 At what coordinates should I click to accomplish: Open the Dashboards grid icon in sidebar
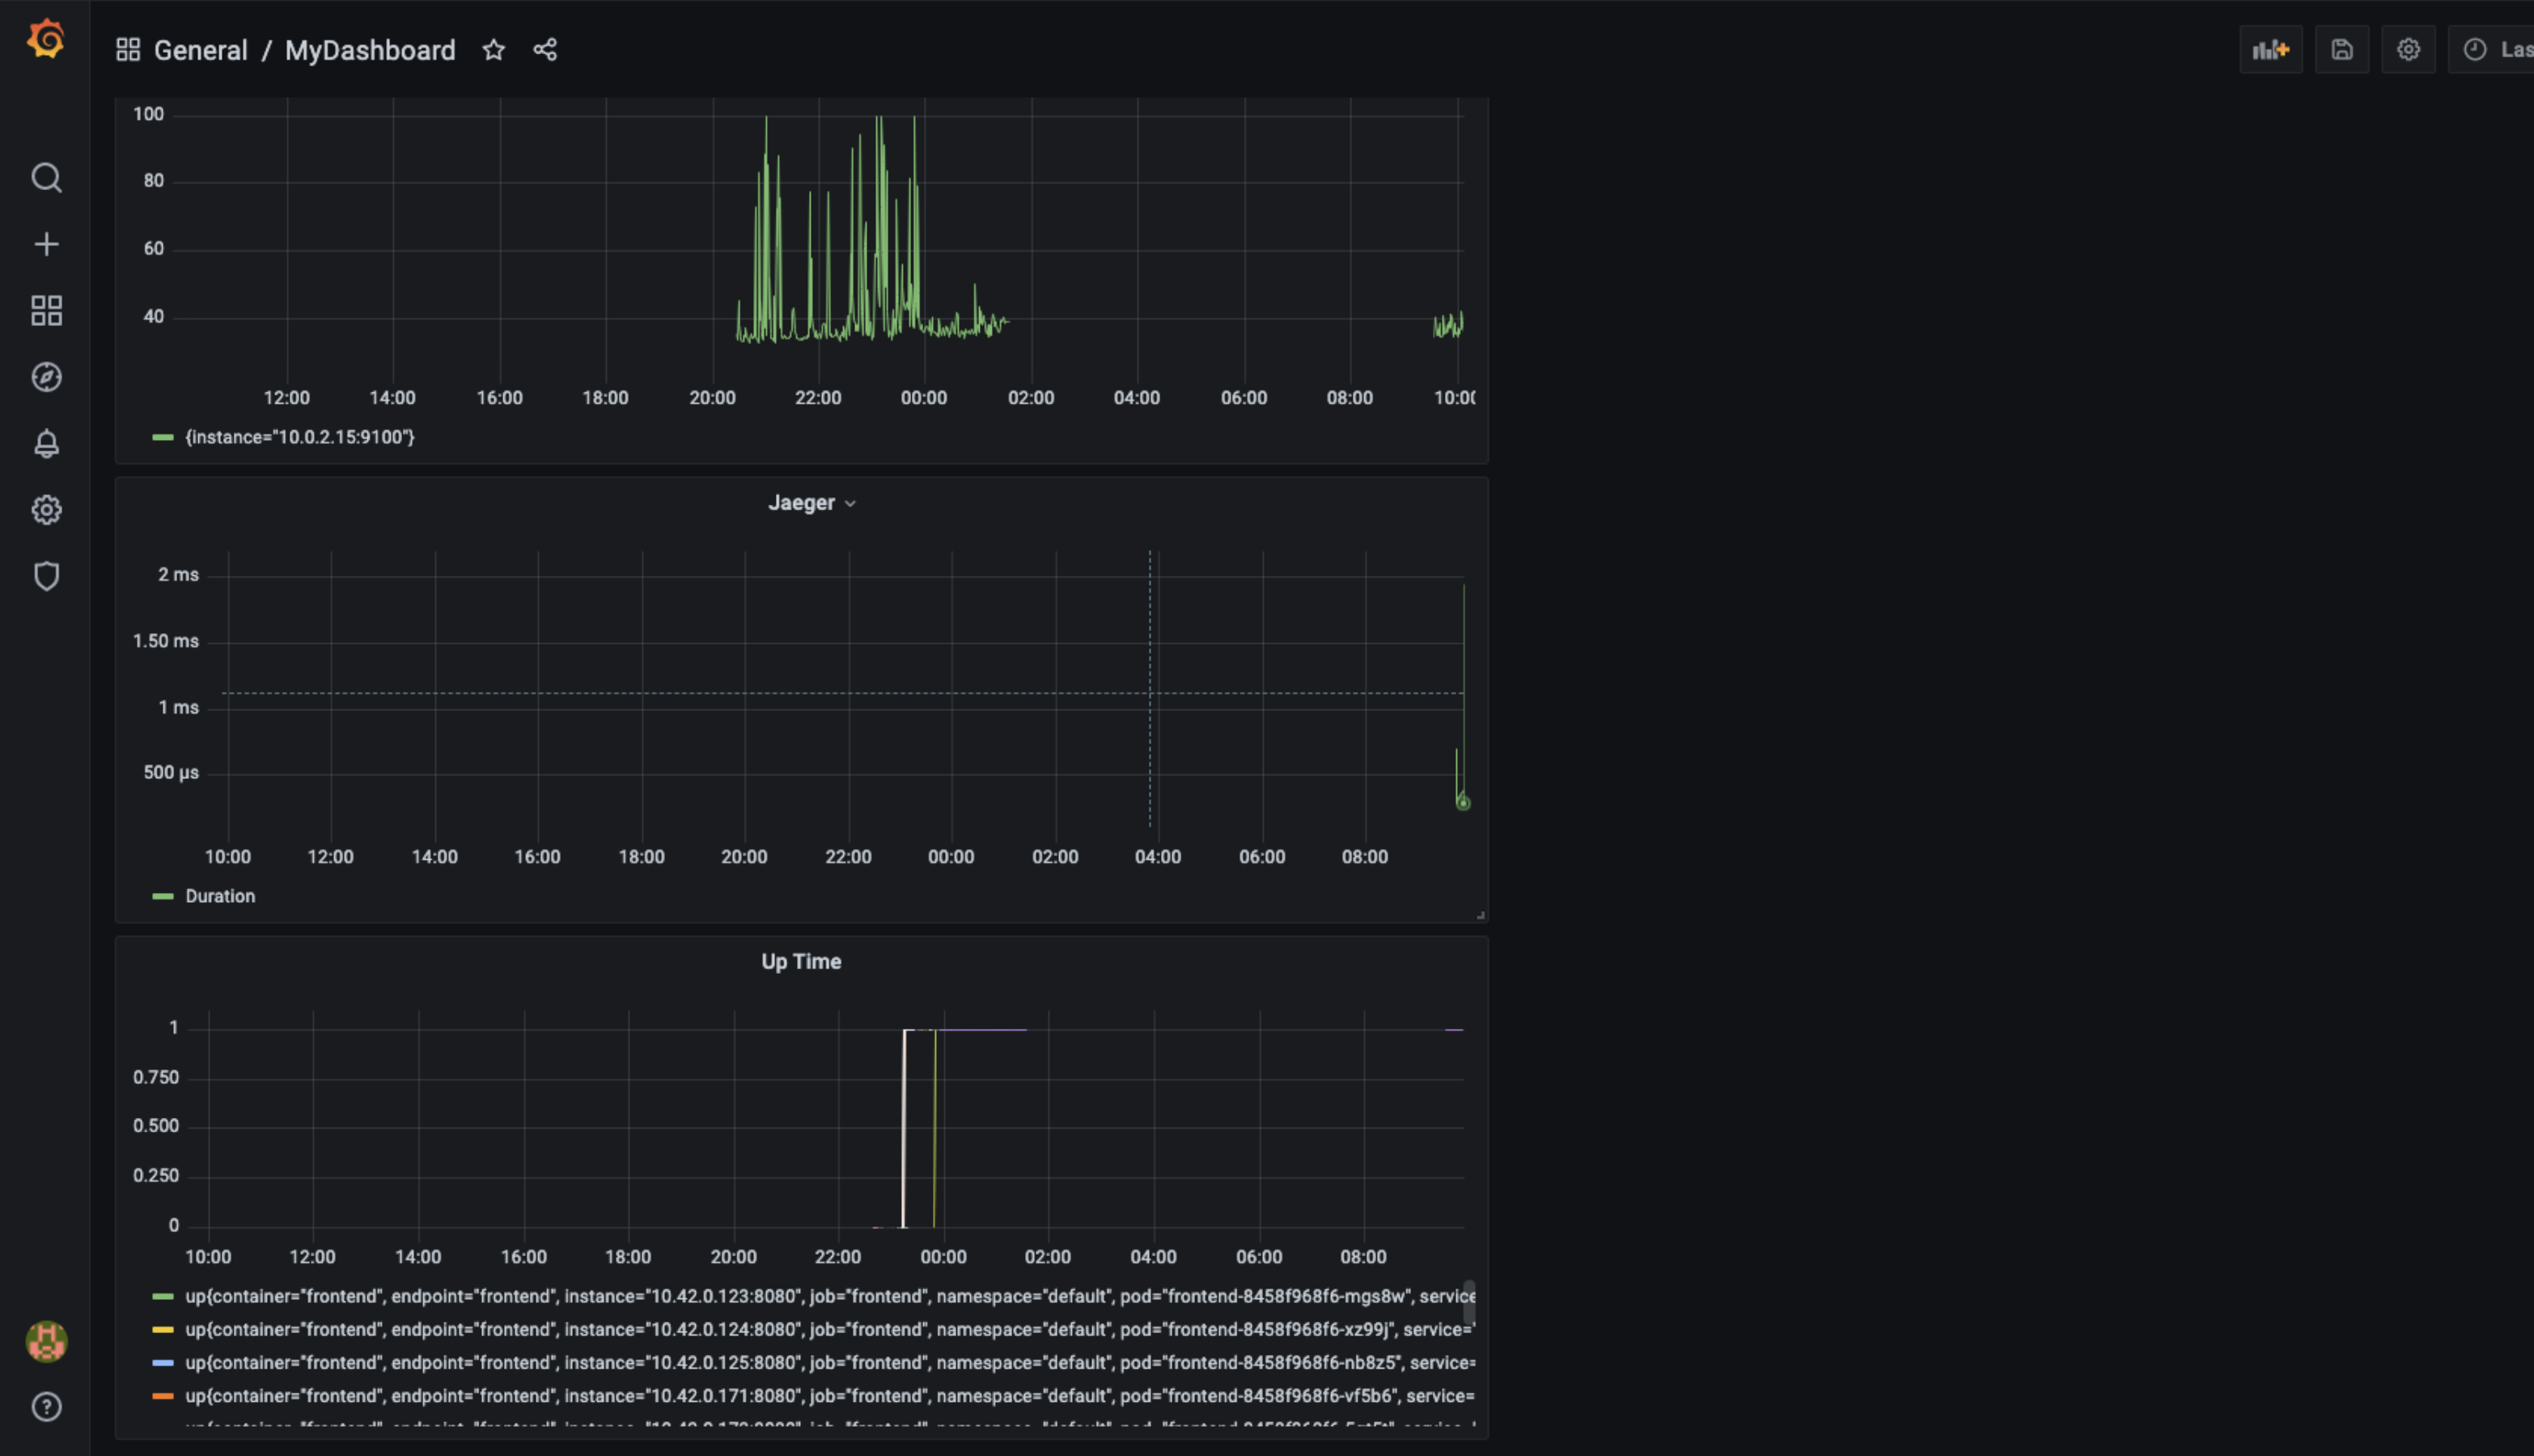[46, 310]
